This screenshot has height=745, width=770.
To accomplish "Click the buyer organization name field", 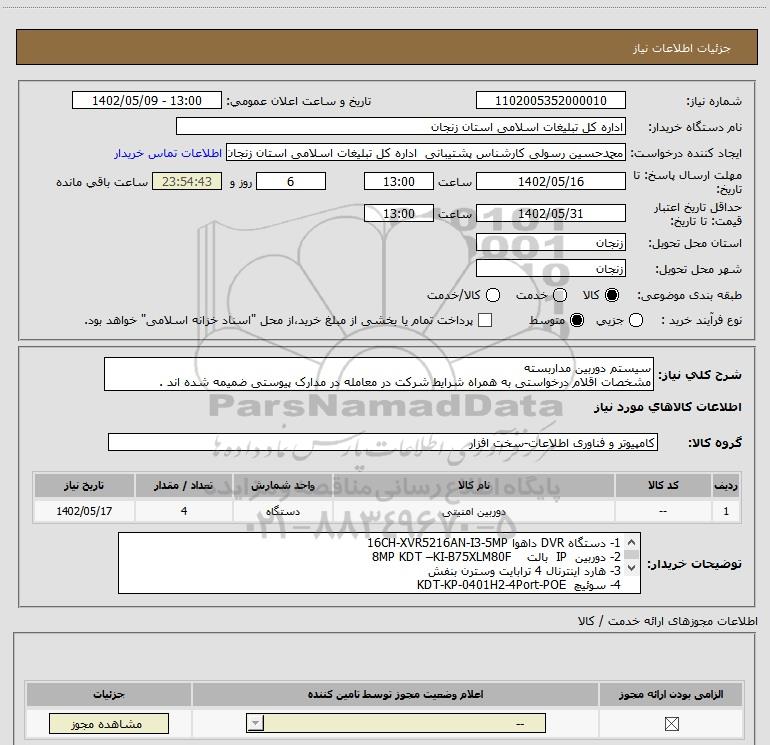I will (x=401, y=126).
